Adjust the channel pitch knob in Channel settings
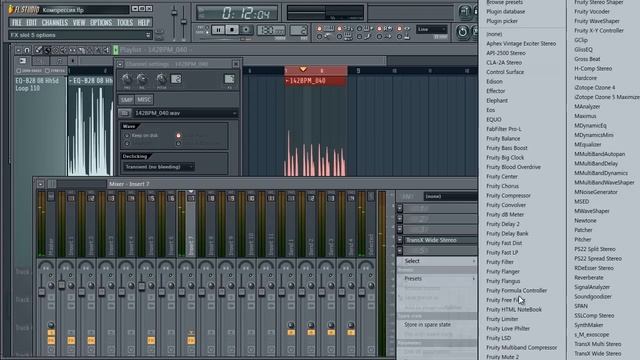 [162, 79]
